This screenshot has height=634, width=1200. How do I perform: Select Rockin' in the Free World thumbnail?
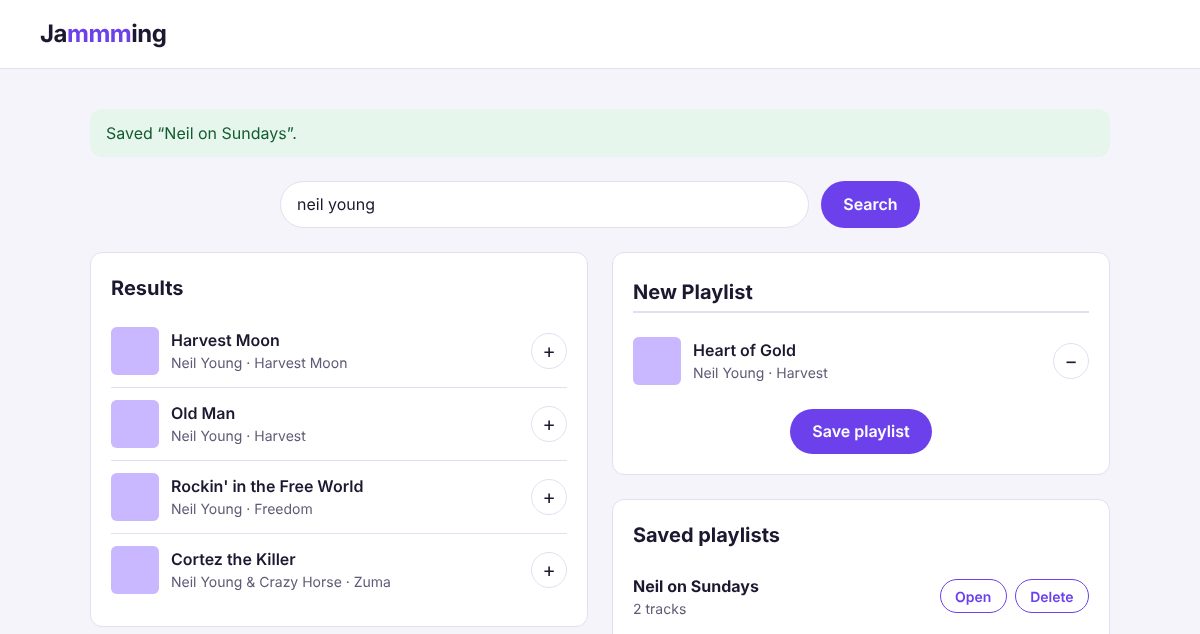(x=135, y=497)
